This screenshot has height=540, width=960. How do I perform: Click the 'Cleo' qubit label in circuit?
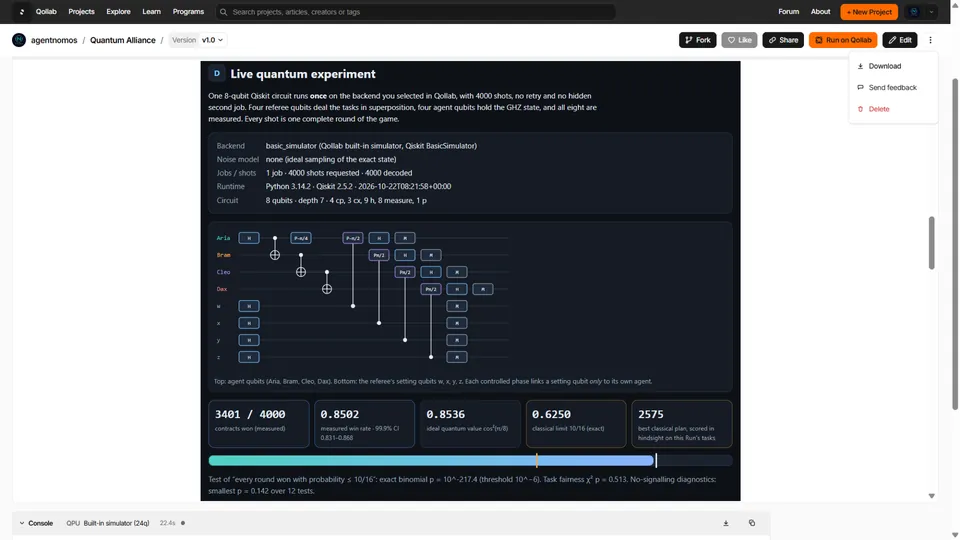(x=223, y=272)
